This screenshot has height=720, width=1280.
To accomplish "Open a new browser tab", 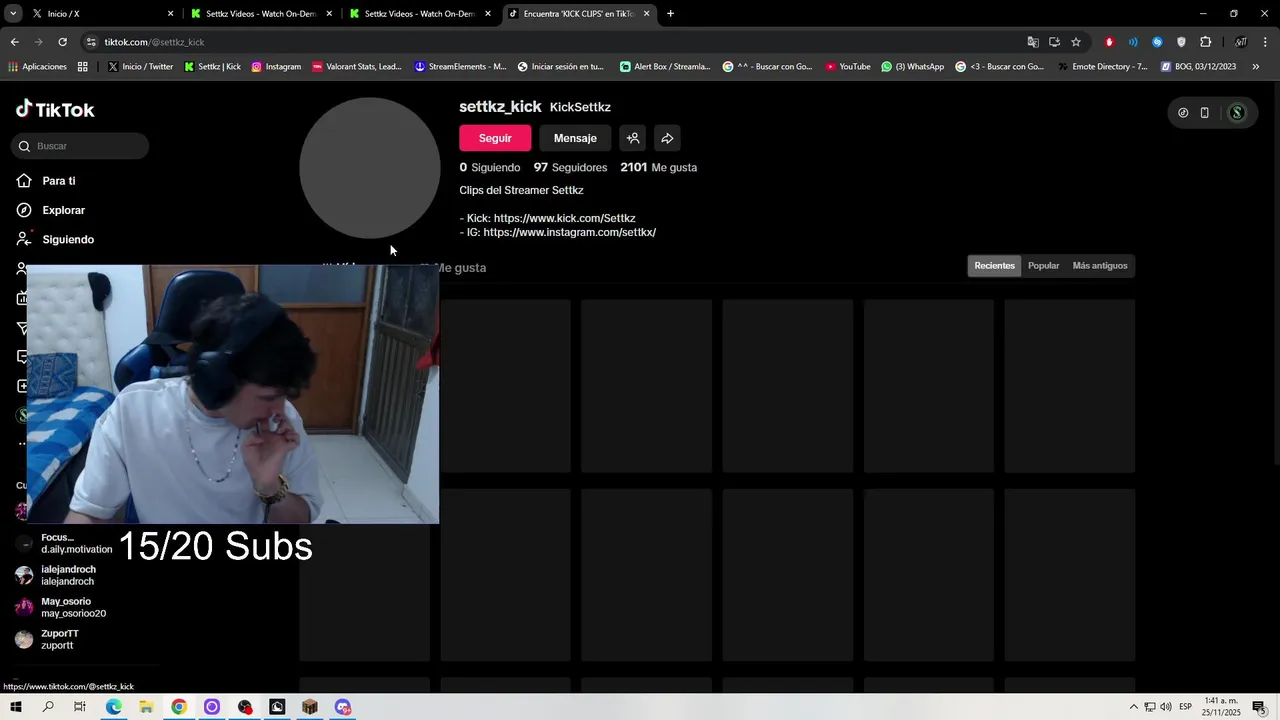I will click(670, 14).
